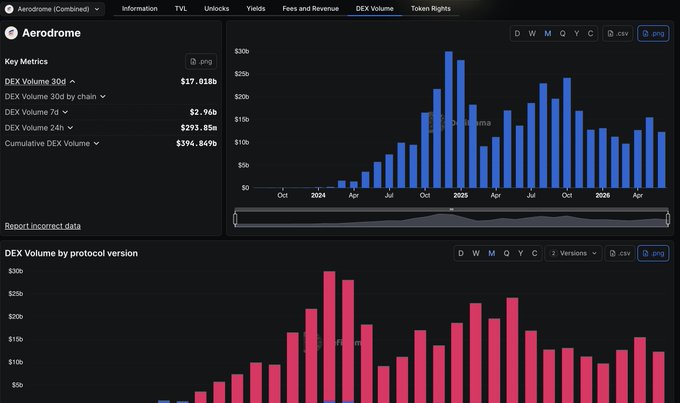
Task: Set top chart to daily (D) interval
Action: click(x=517, y=33)
